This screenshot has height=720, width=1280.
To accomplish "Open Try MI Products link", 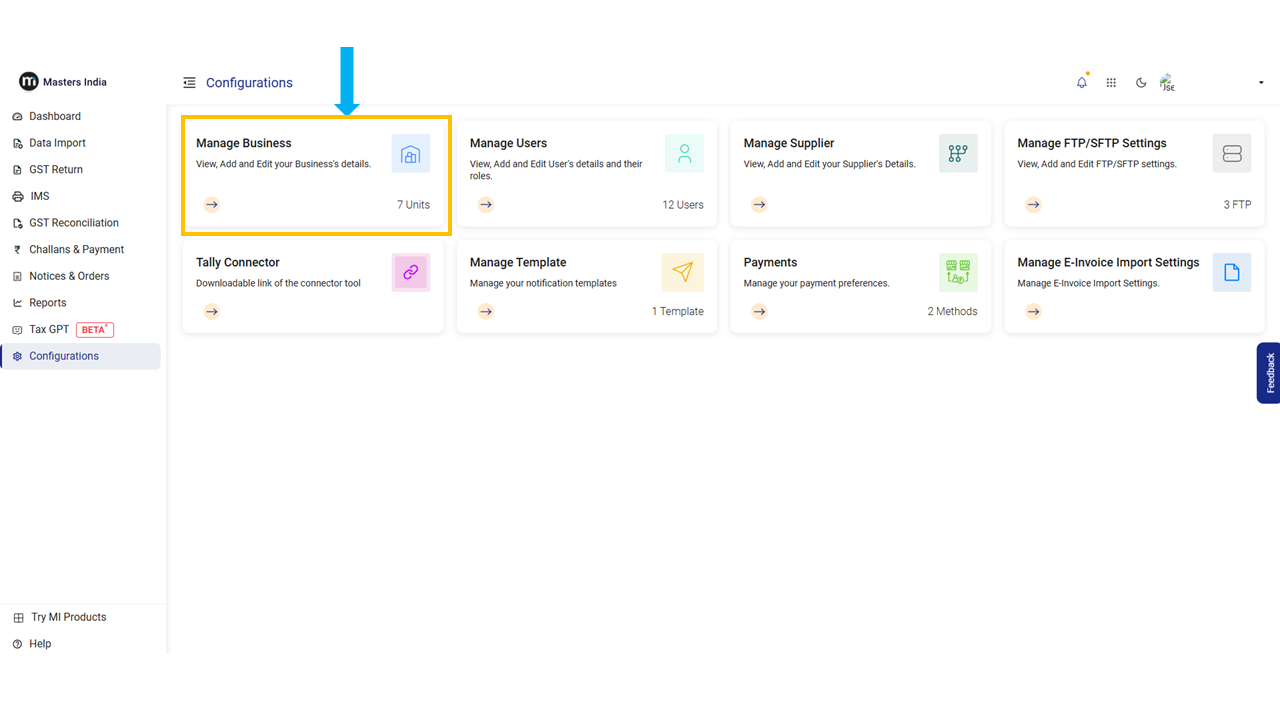I will pos(68,617).
